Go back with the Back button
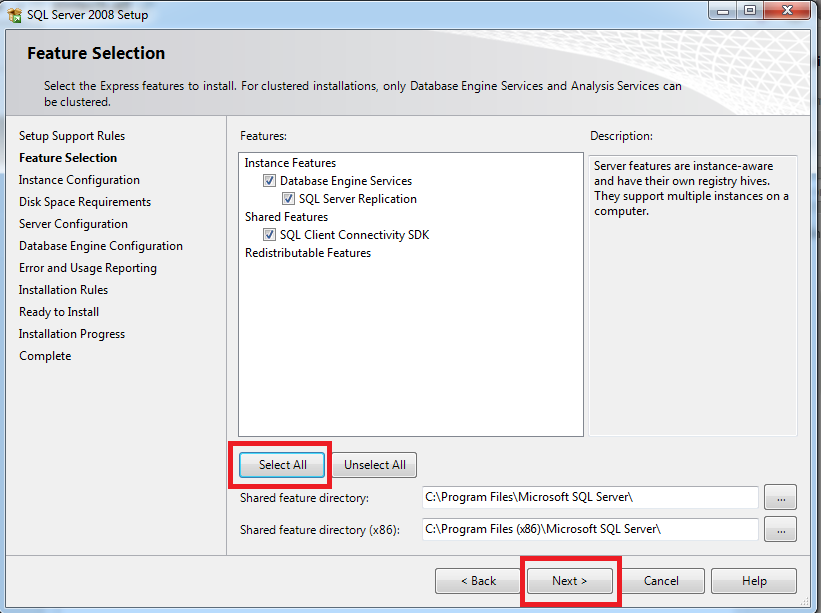Image resolution: width=821 pixels, height=613 pixels. (477, 581)
